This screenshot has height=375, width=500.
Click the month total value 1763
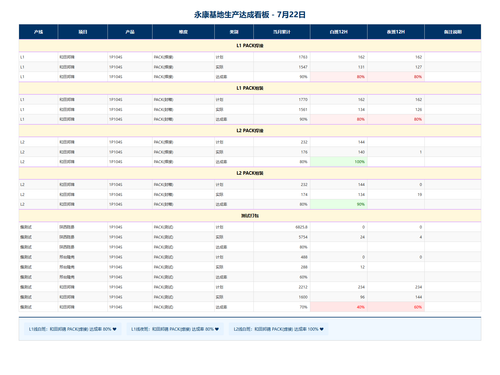click(x=303, y=57)
